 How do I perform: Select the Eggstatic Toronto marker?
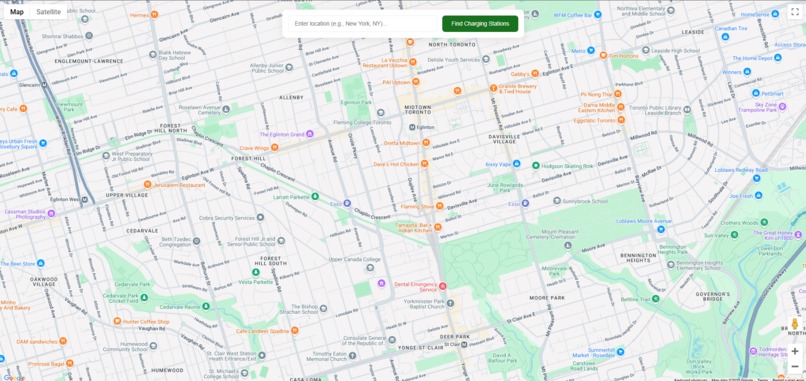[x=621, y=120]
